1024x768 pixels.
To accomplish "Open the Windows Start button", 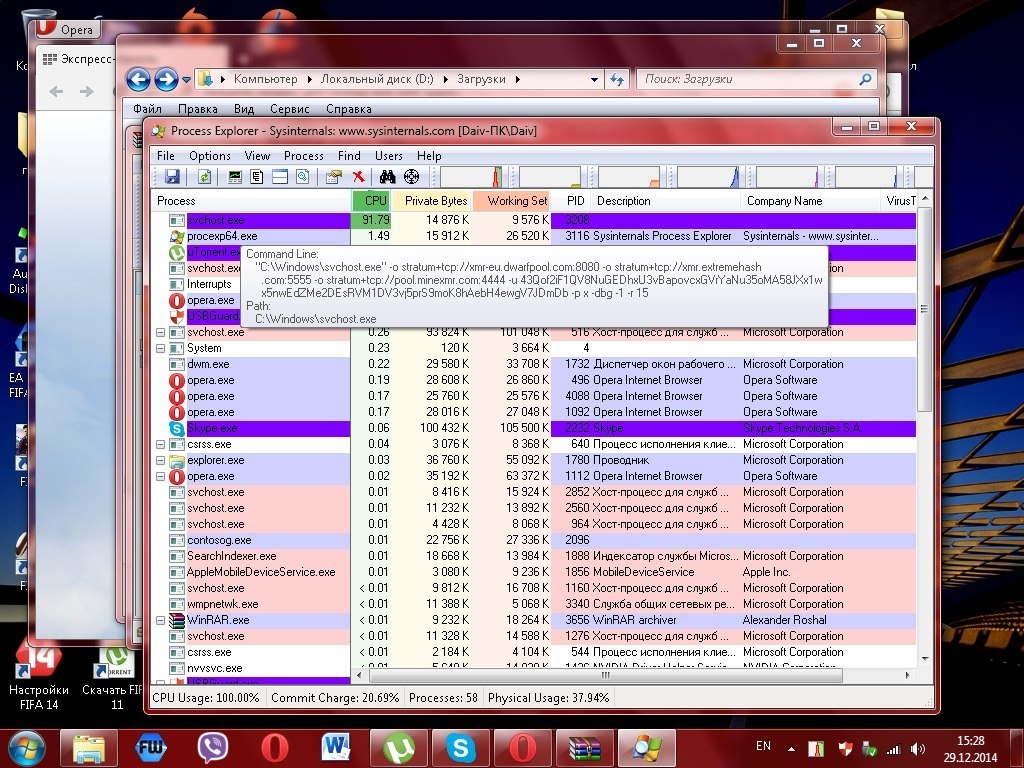I will (x=25, y=748).
